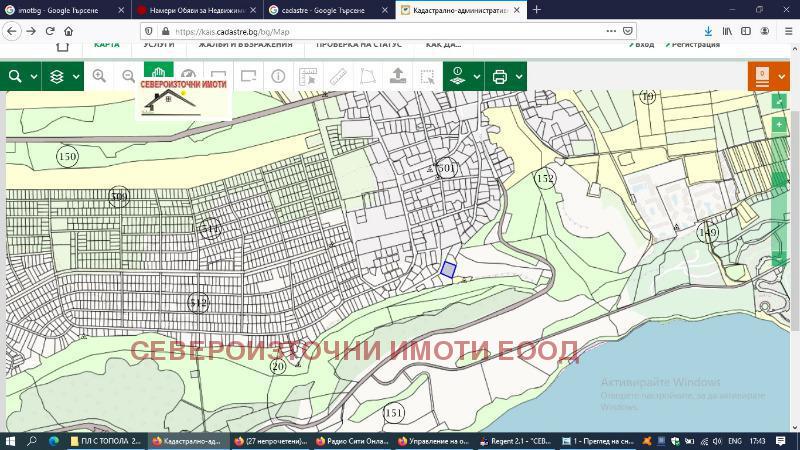Reload the current page
The height and width of the screenshot is (450, 800).
click(50, 31)
